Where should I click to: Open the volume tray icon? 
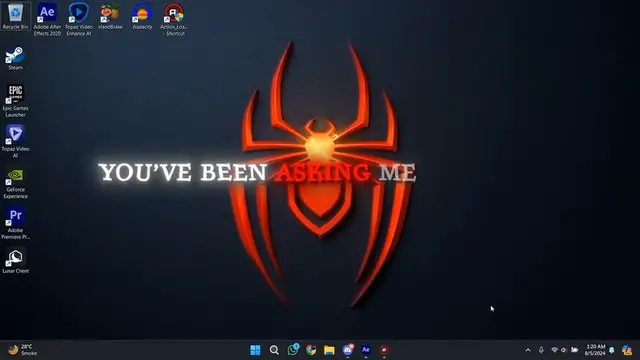pos(564,350)
